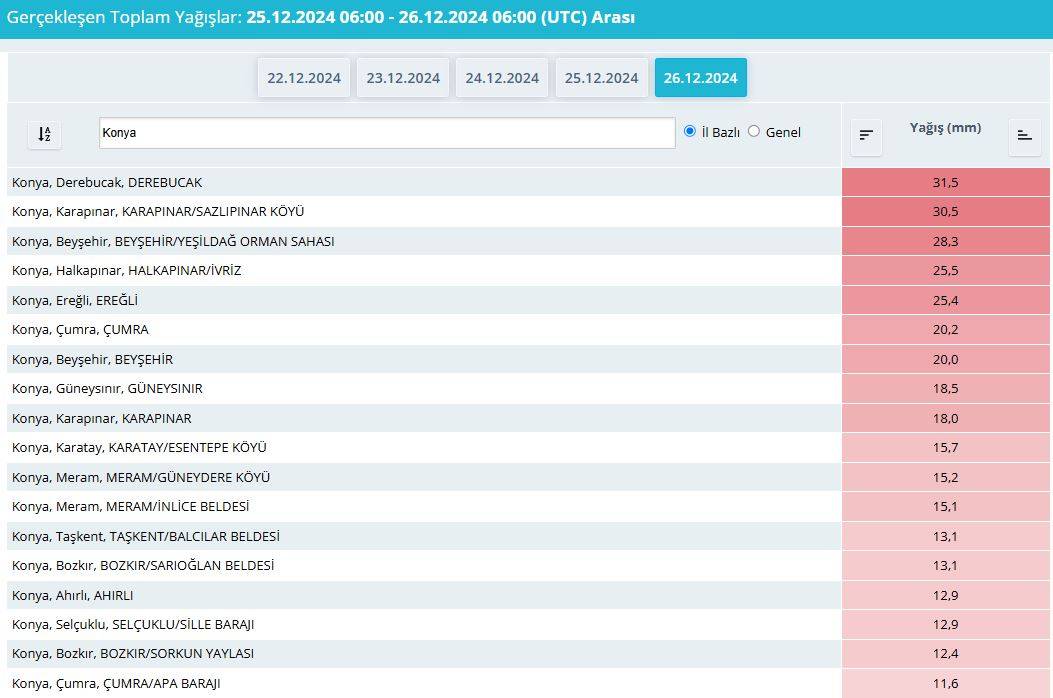The width and height of the screenshot is (1053, 698).
Task: Sort precipitation descending with left sort icon
Action: click(866, 135)
